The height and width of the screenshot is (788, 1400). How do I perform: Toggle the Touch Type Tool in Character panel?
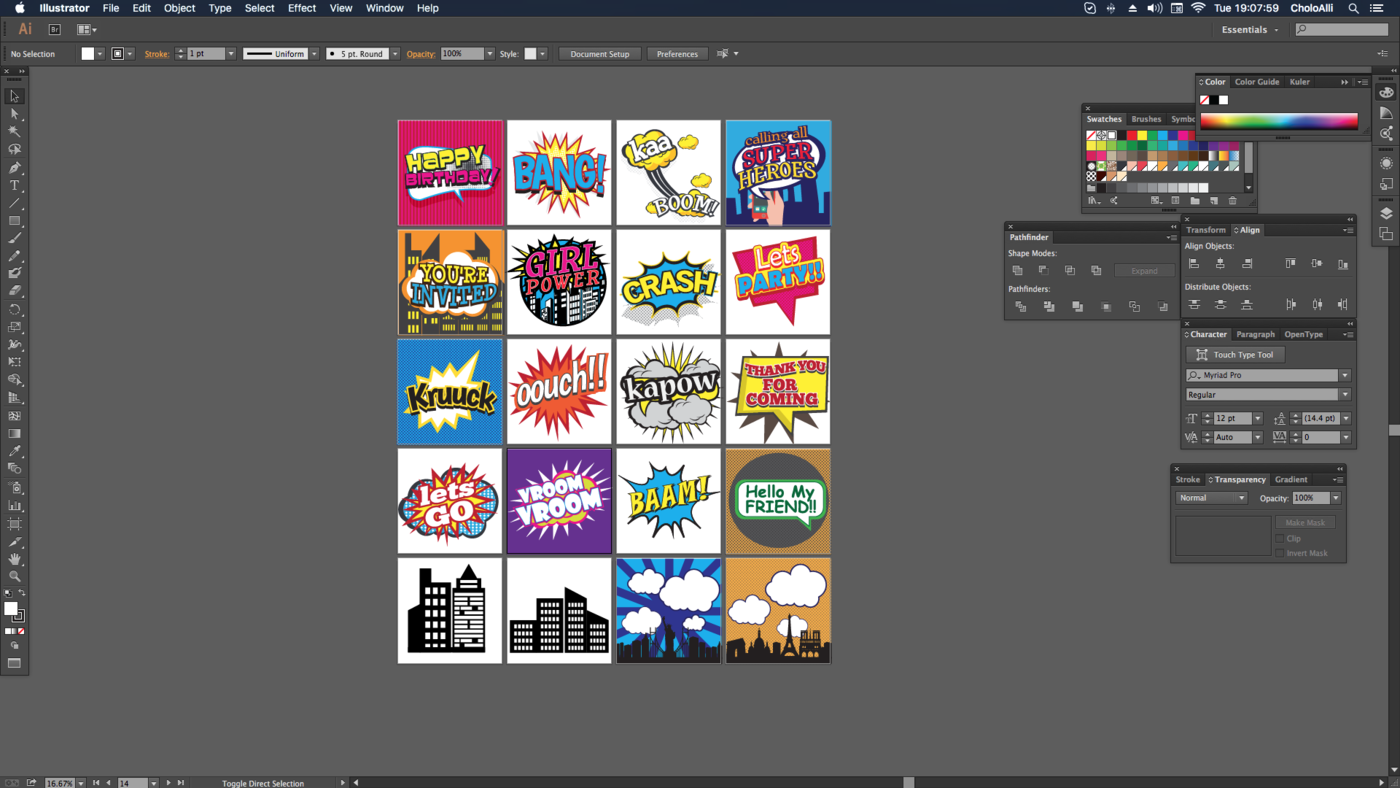1235,354
